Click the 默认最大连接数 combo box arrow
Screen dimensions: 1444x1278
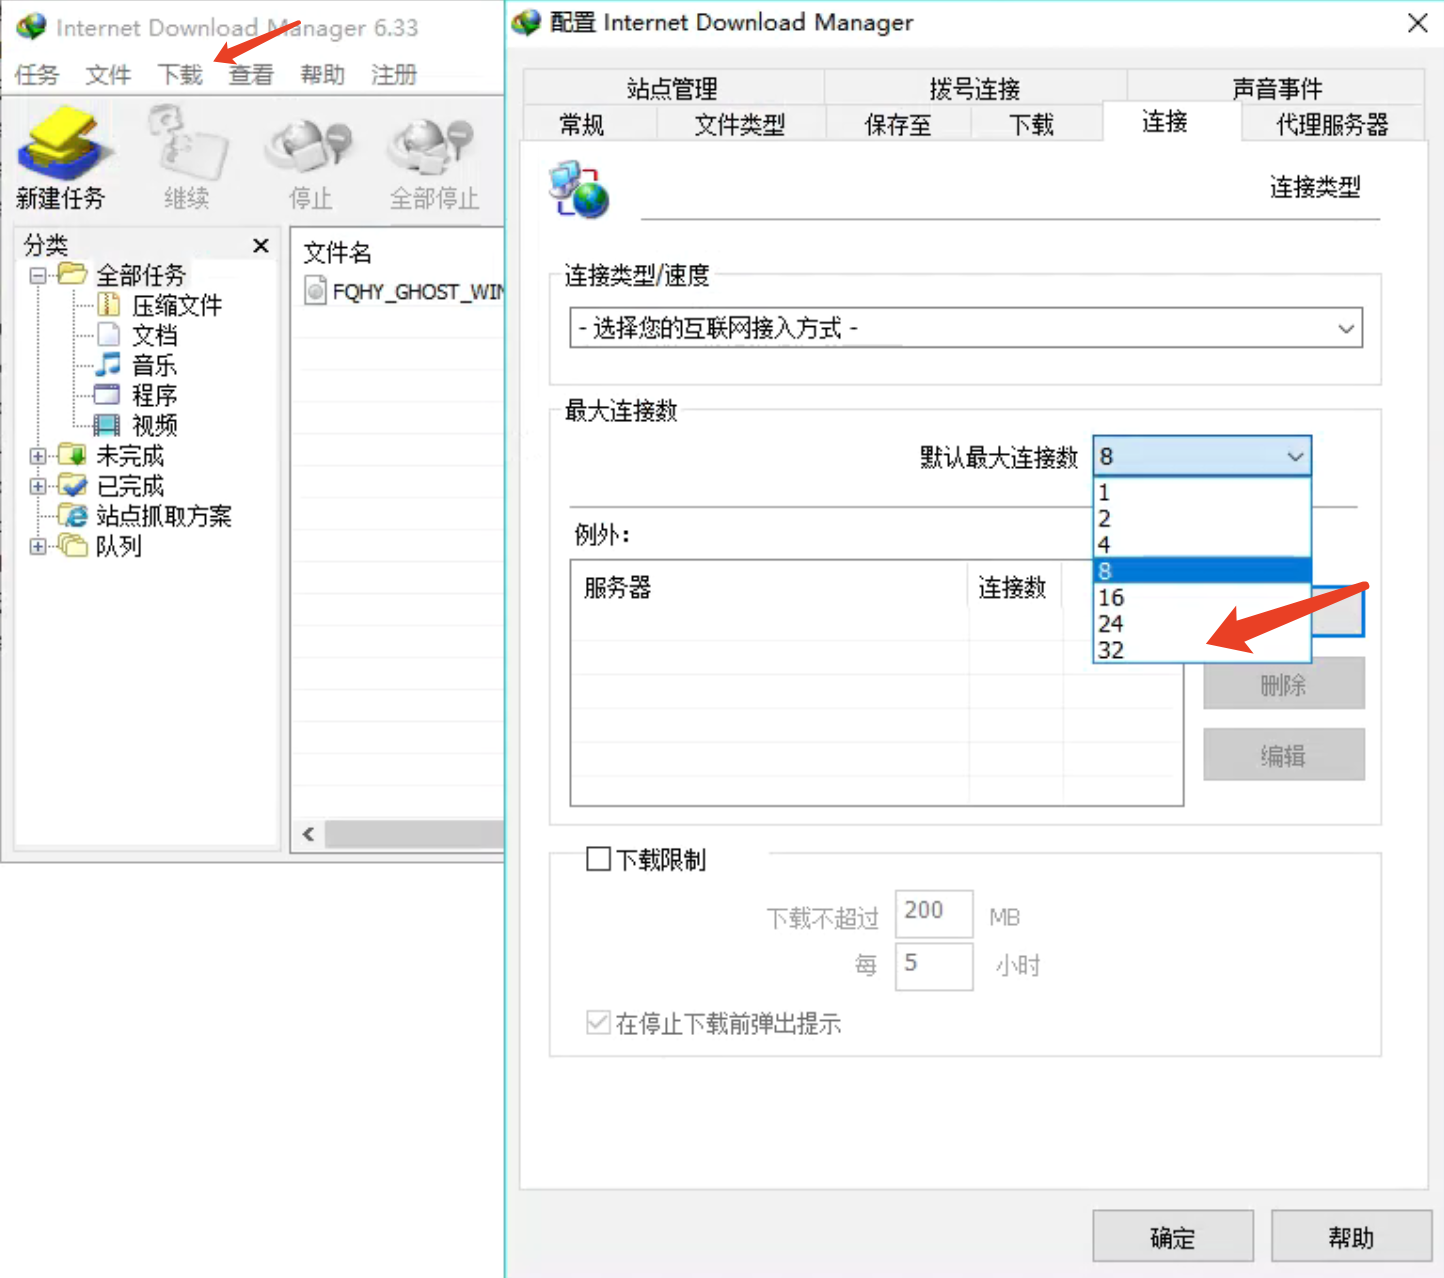click(x=1295, y=457)
